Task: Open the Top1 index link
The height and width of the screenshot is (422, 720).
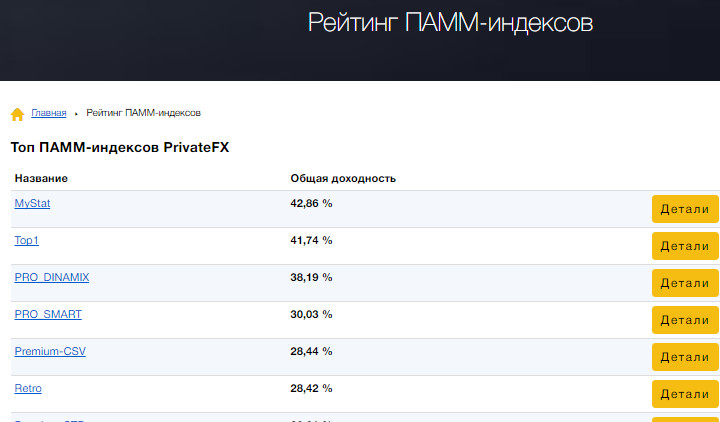Action: tap(26, 240)
